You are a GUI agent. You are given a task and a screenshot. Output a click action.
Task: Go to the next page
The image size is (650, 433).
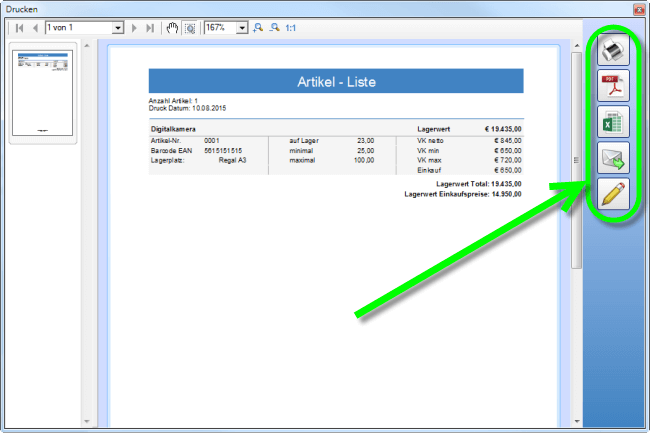(x=134, y=28)
